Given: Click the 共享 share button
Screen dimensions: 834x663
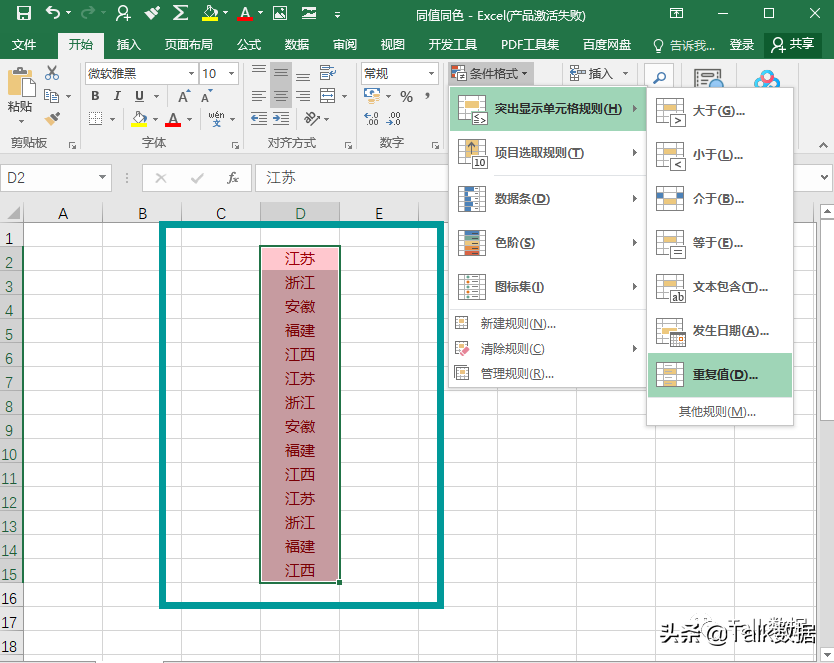Looking at the screenshot, I should [x=793, y=45].
